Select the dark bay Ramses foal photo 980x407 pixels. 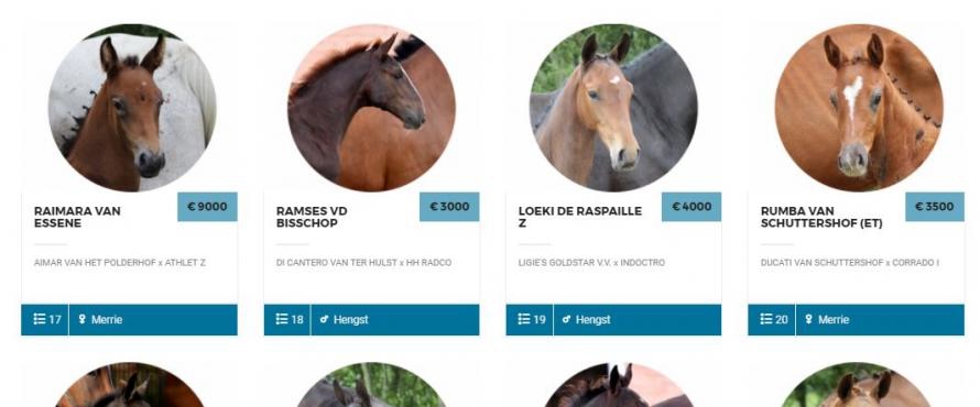point(371,108)
